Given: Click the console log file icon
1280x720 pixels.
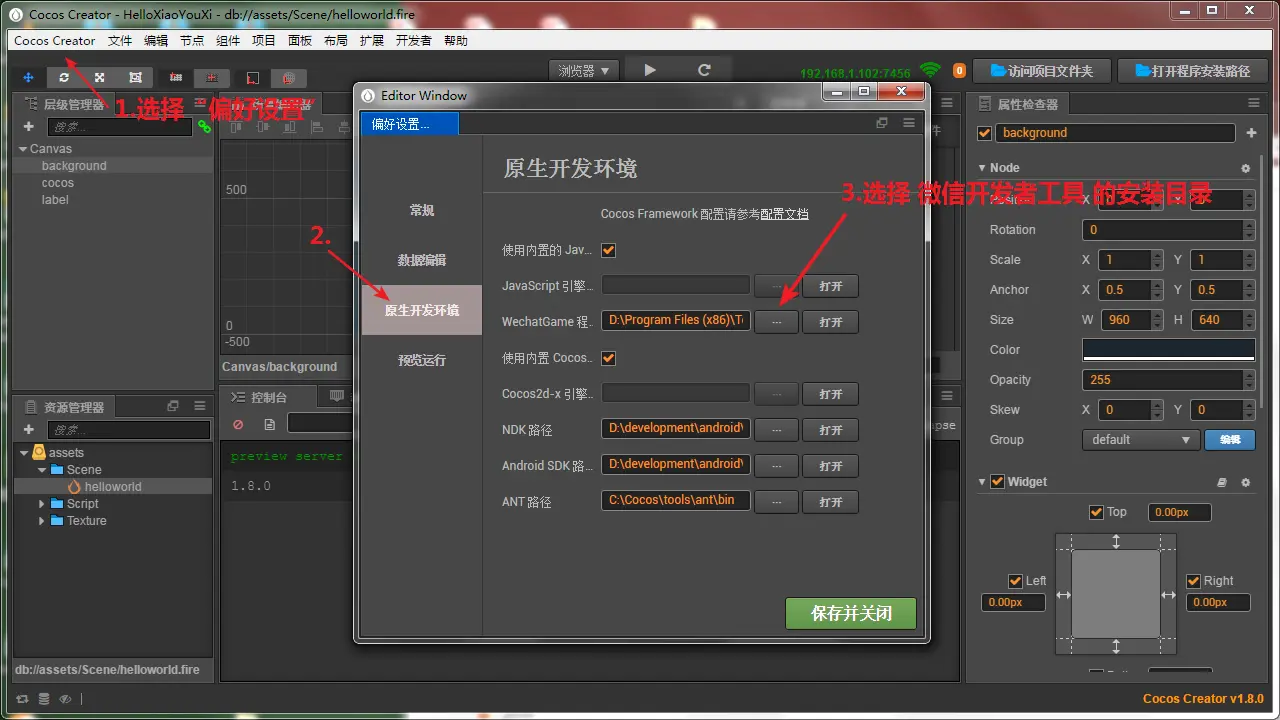Looking at the screenshot, I should (269, 424).
